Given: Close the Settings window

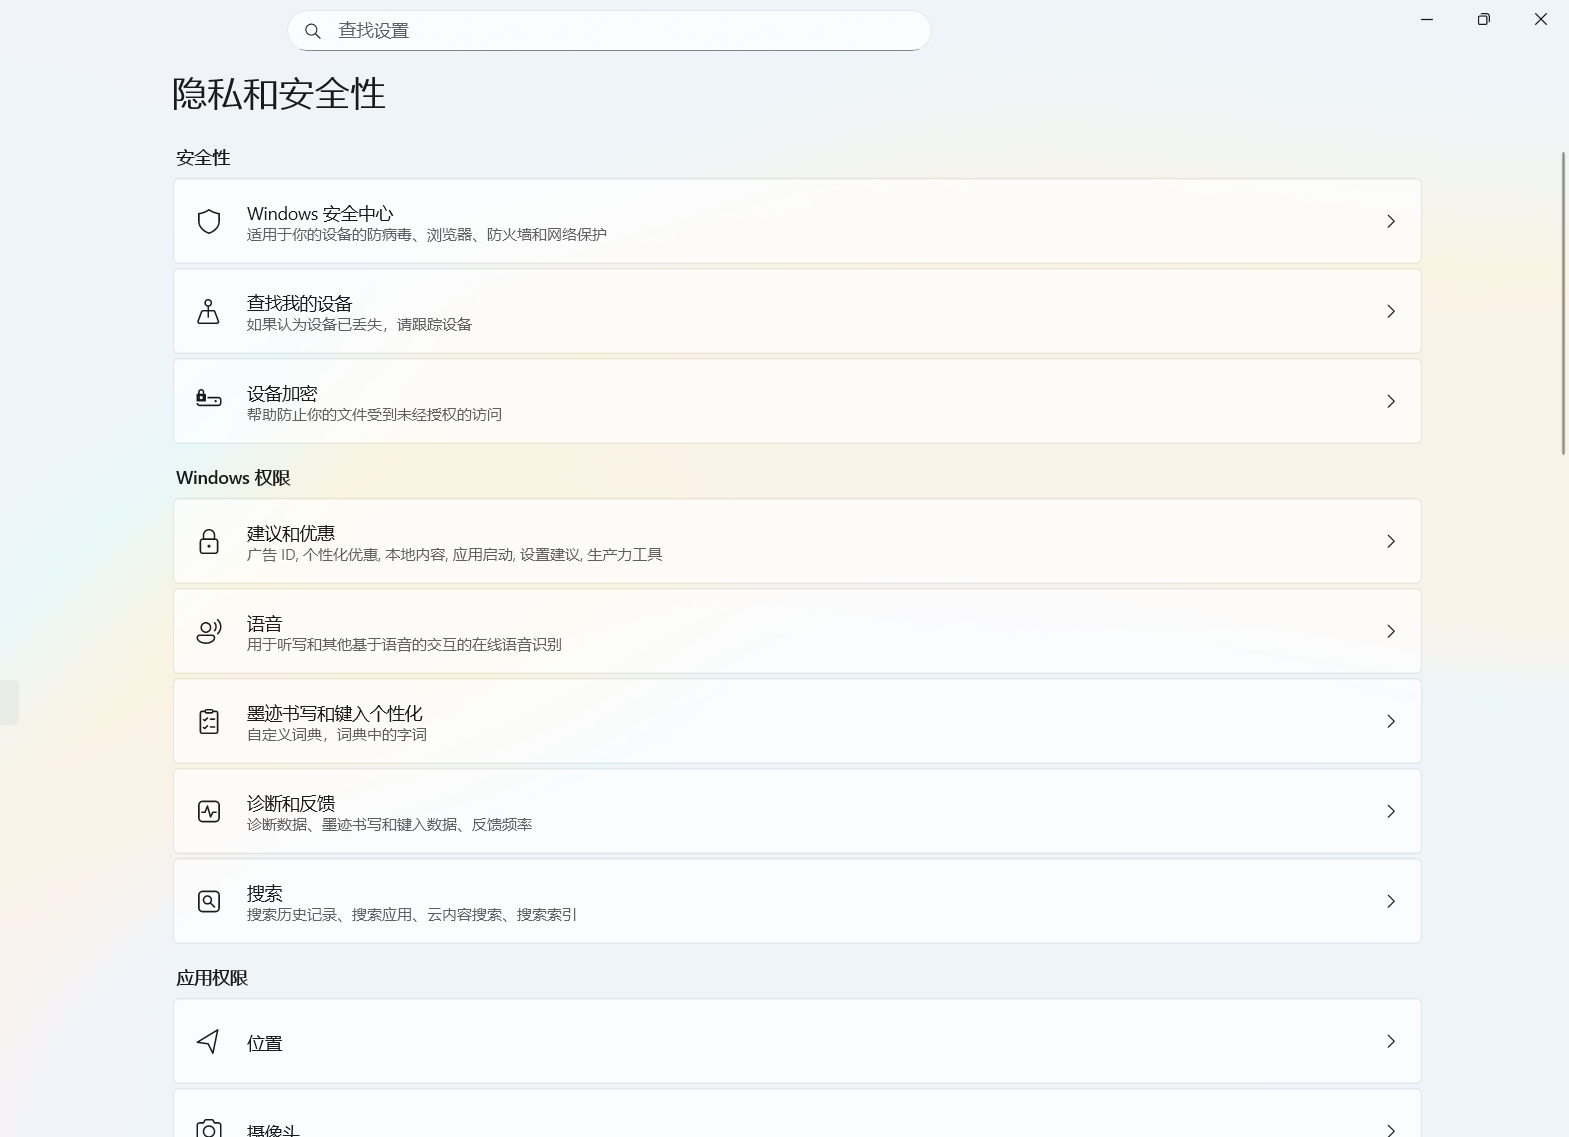Looking at the screenshot, I should coord(1541,20).
